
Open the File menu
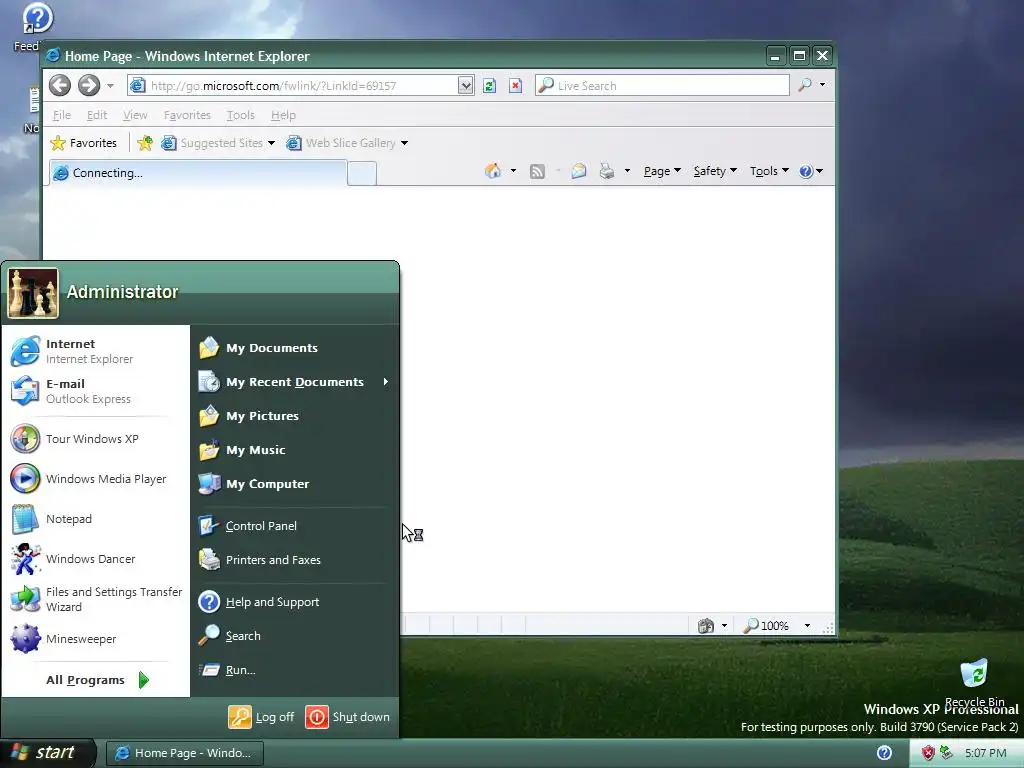61,115
